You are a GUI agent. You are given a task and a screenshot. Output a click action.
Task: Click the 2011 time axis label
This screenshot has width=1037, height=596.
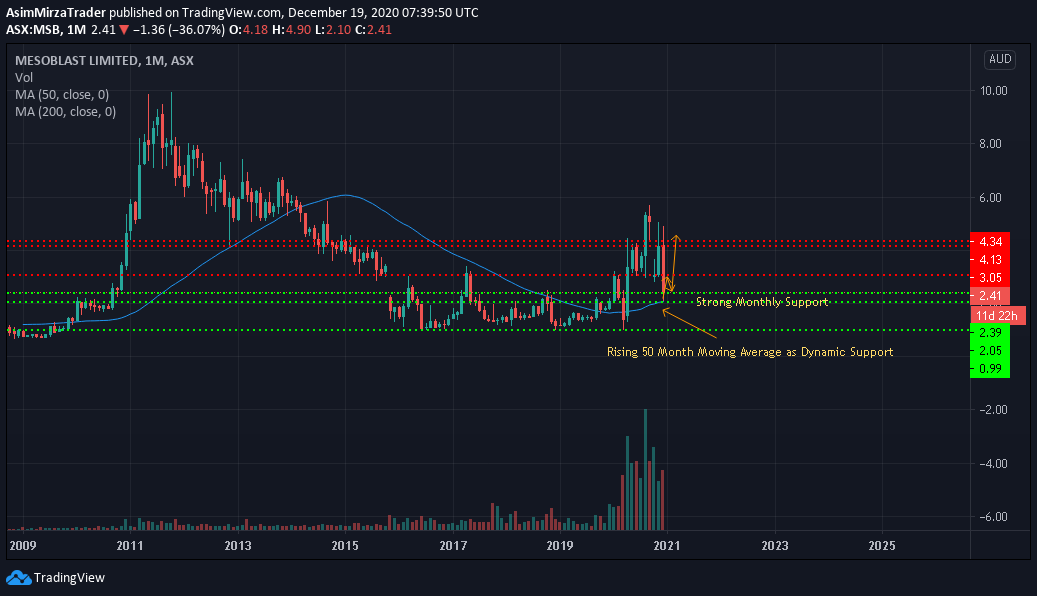point(130,546)
